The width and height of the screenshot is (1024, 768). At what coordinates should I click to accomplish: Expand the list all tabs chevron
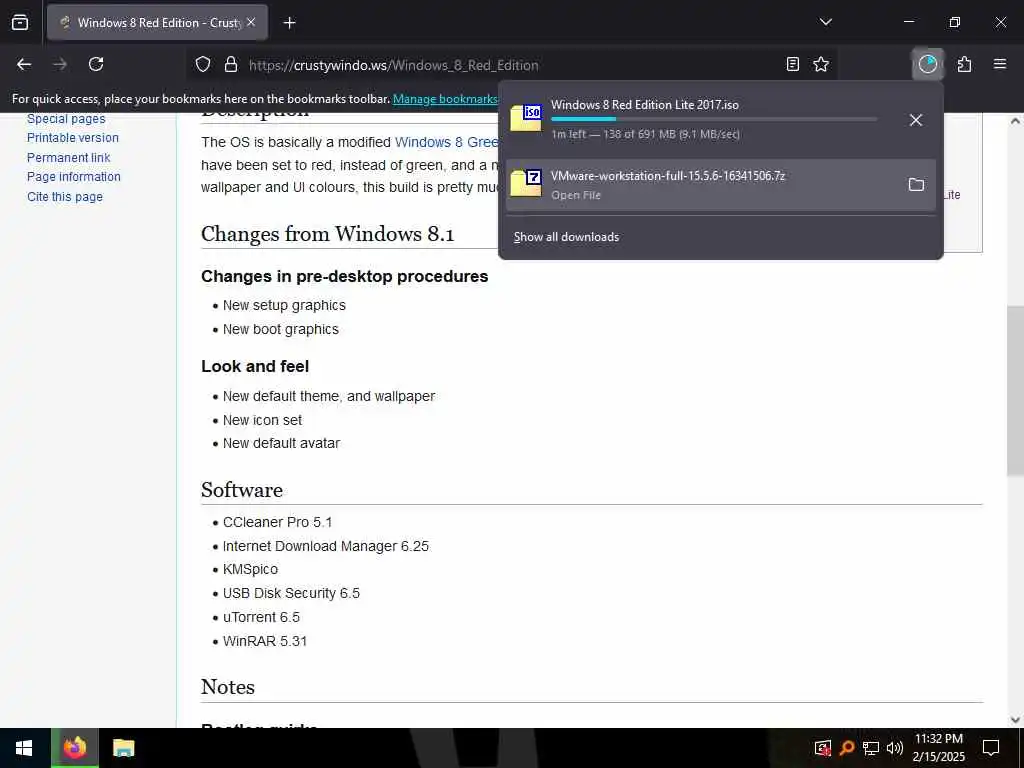pyautogui.click(x=825, y=22)
